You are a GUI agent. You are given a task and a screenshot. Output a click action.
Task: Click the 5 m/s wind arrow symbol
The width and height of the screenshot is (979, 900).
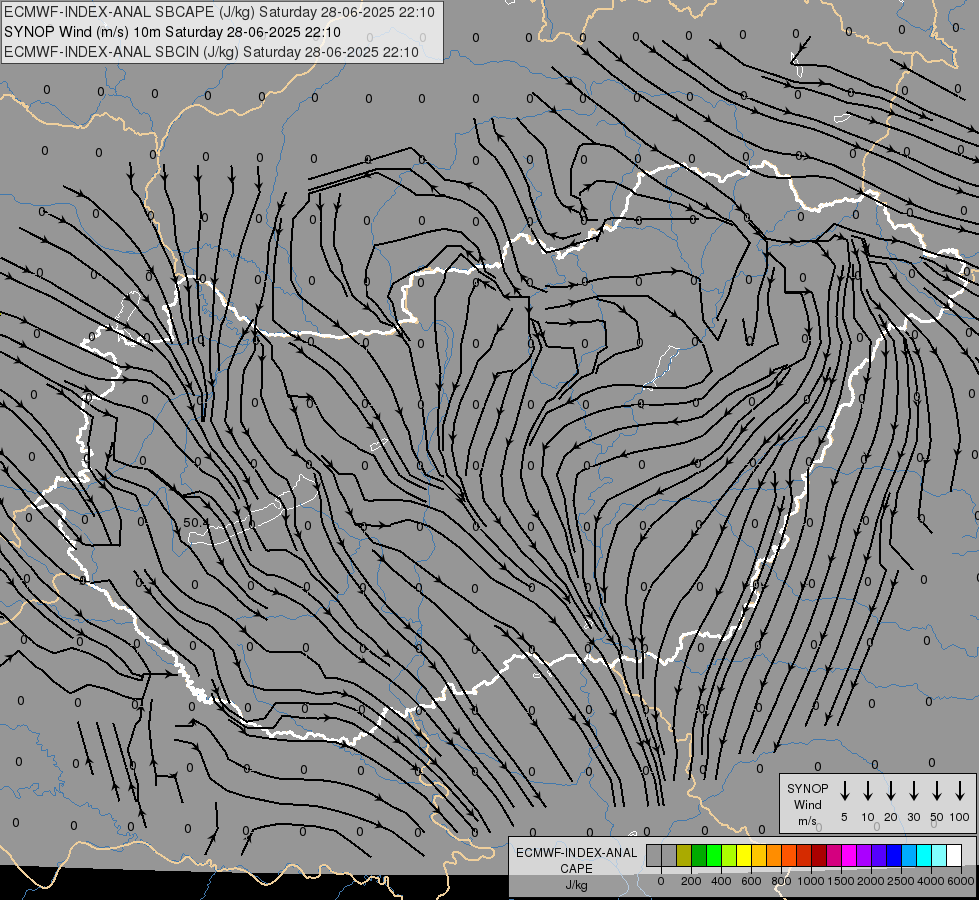point(845,791)
